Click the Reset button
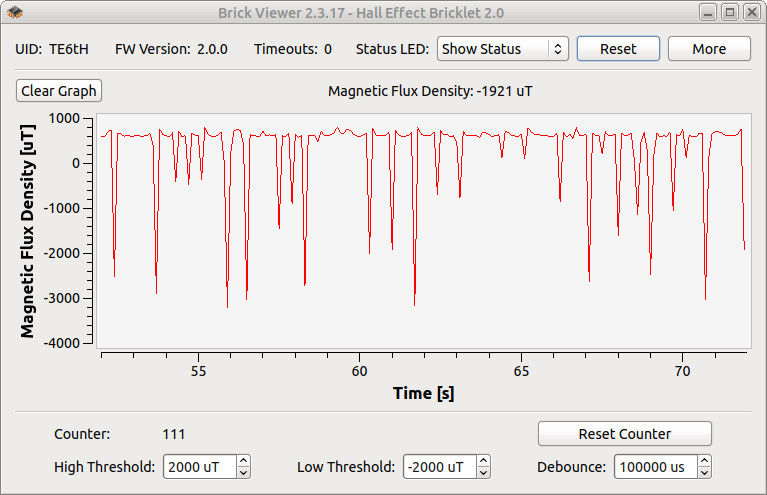 (618, 49)
